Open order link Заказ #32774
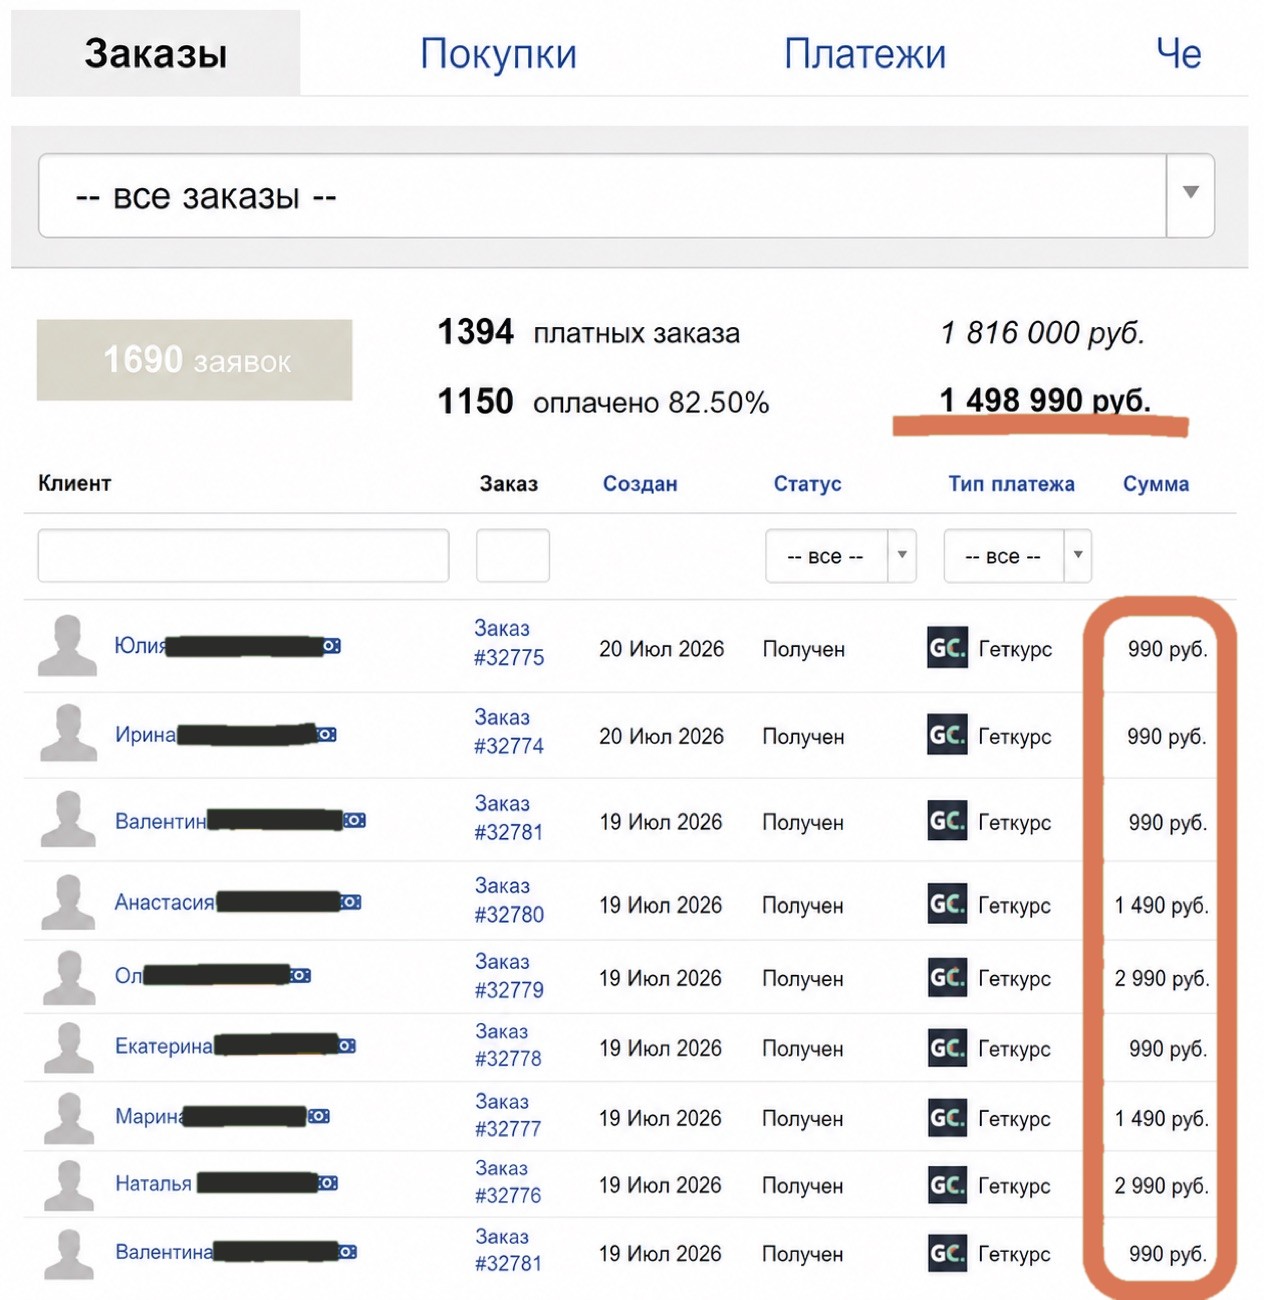This screenshot has height=1300, width=1264. click(x=509, y=731)
